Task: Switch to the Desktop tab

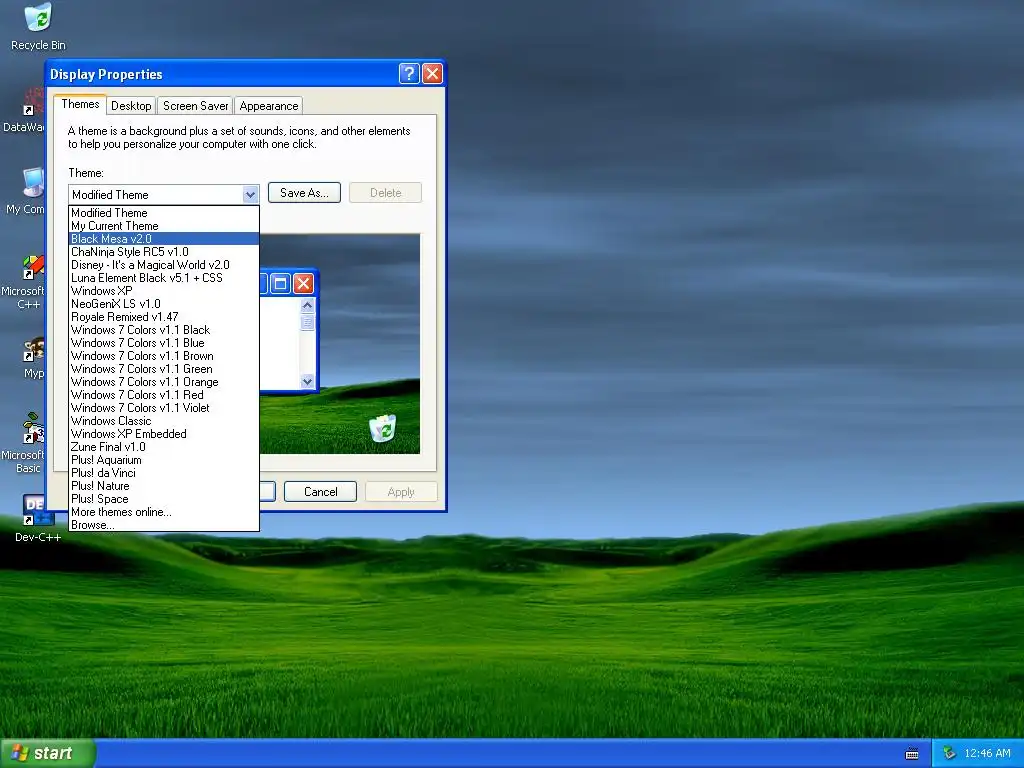Action: [x=131, y=106]
